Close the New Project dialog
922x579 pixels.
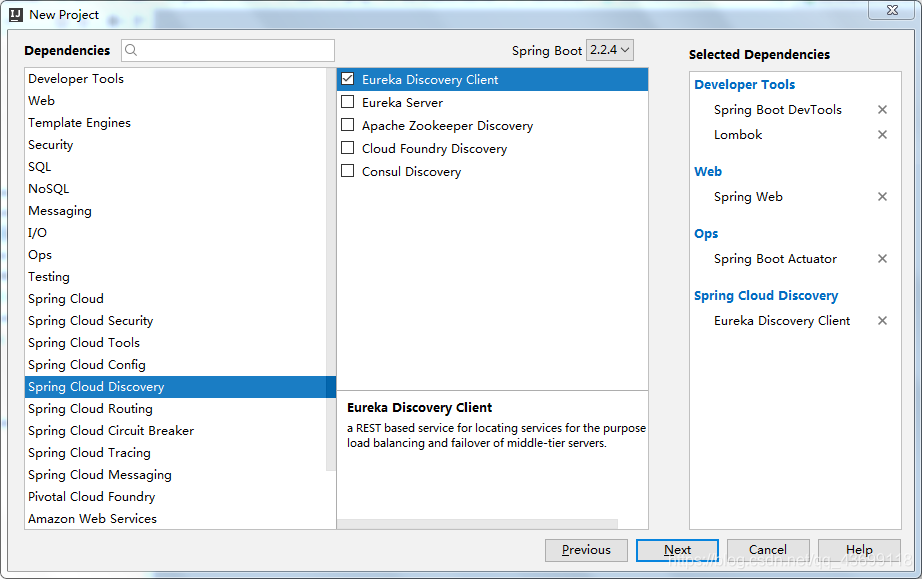pos(892,10)
